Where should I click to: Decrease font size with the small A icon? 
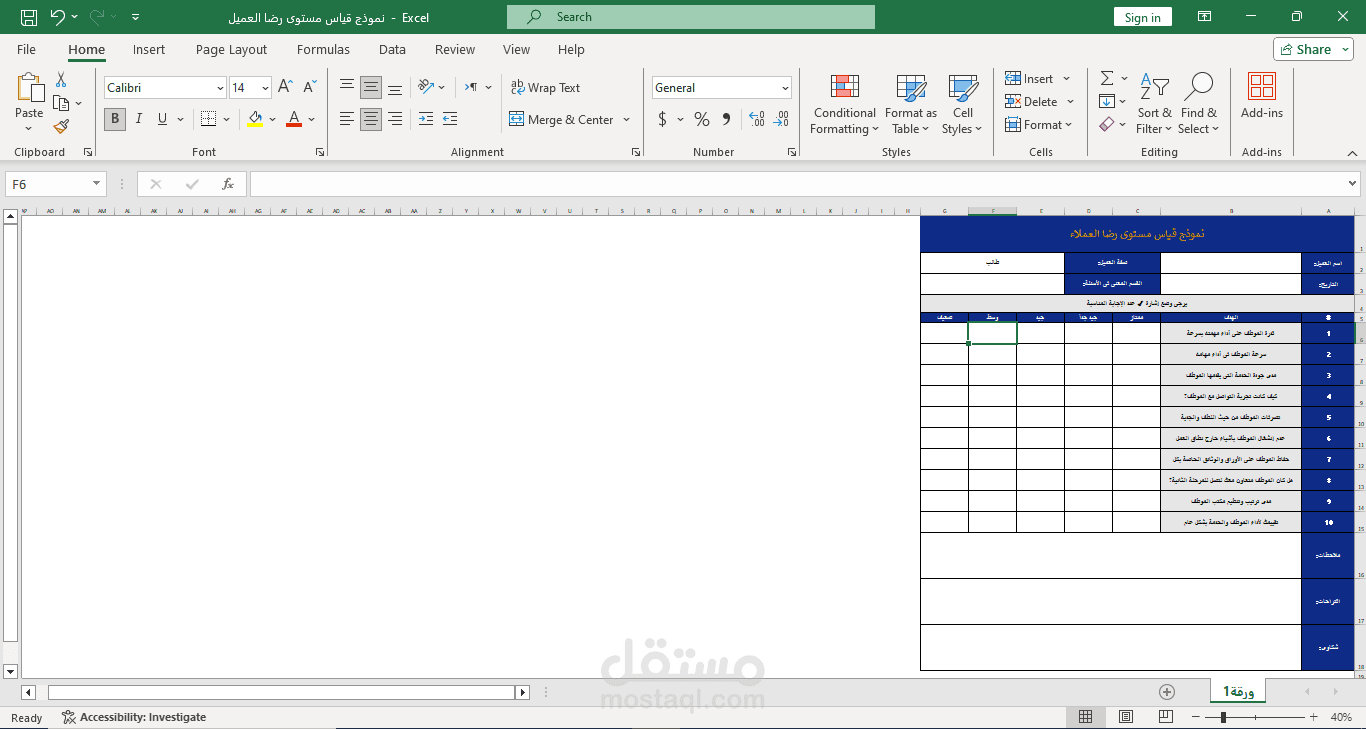(309, 88)
